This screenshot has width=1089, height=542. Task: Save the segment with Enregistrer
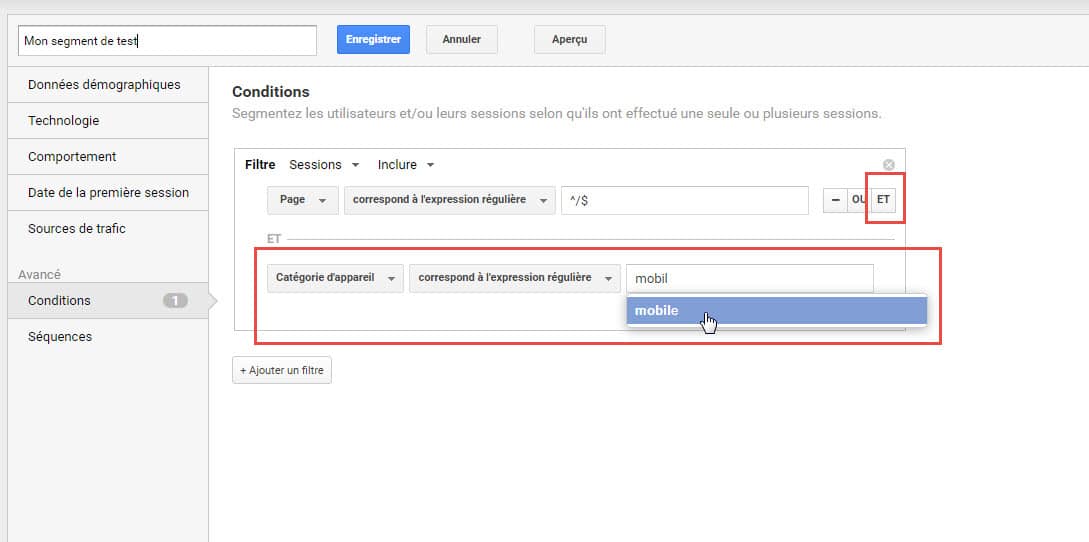click(373, 40)
